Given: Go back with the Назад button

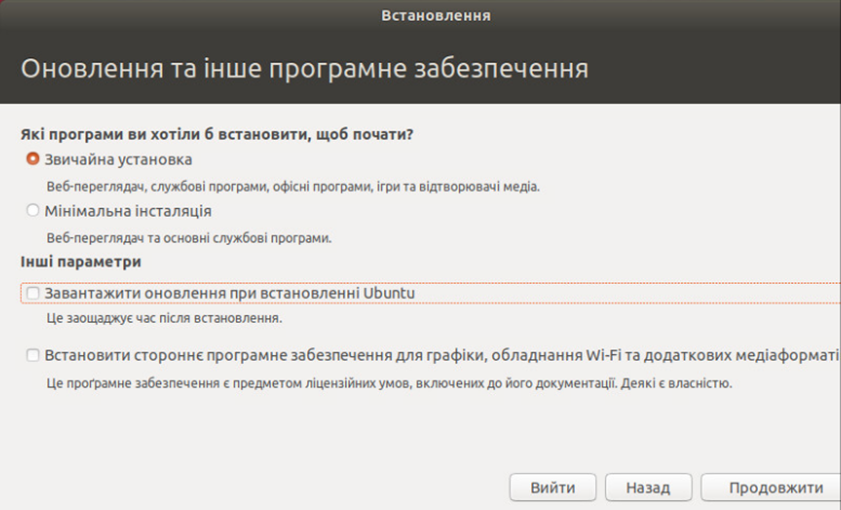Looking at the screenshot, I should (648, 488).
